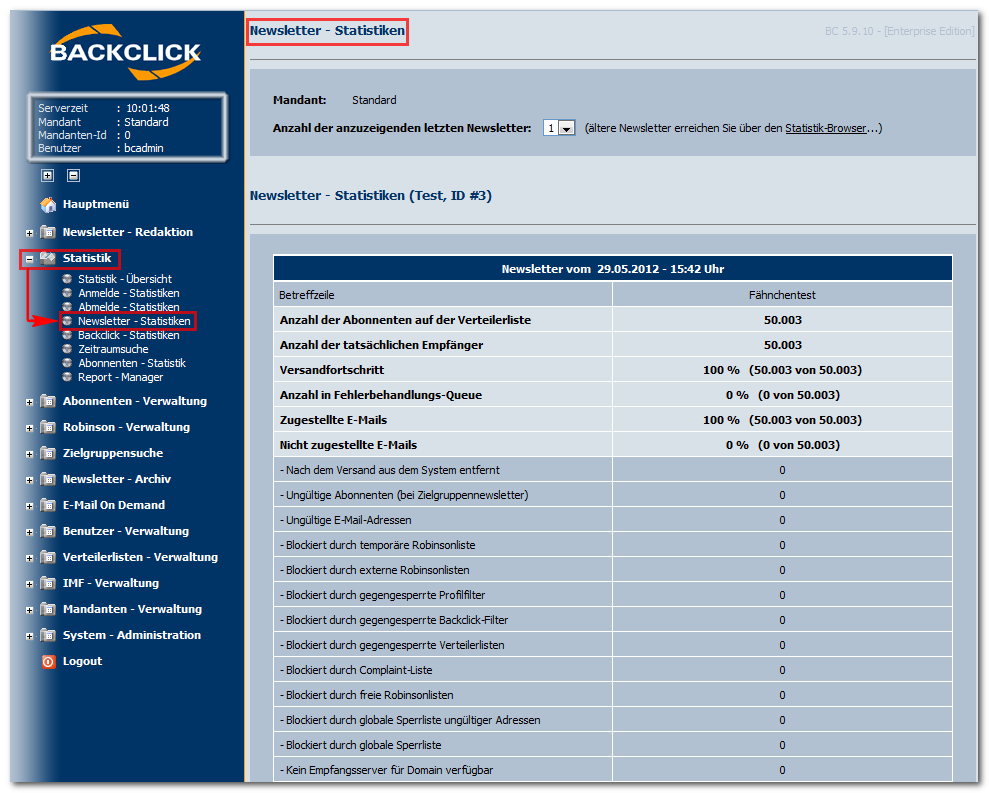
Task: Click the expand-all plus icon
Action: (48, 175)
